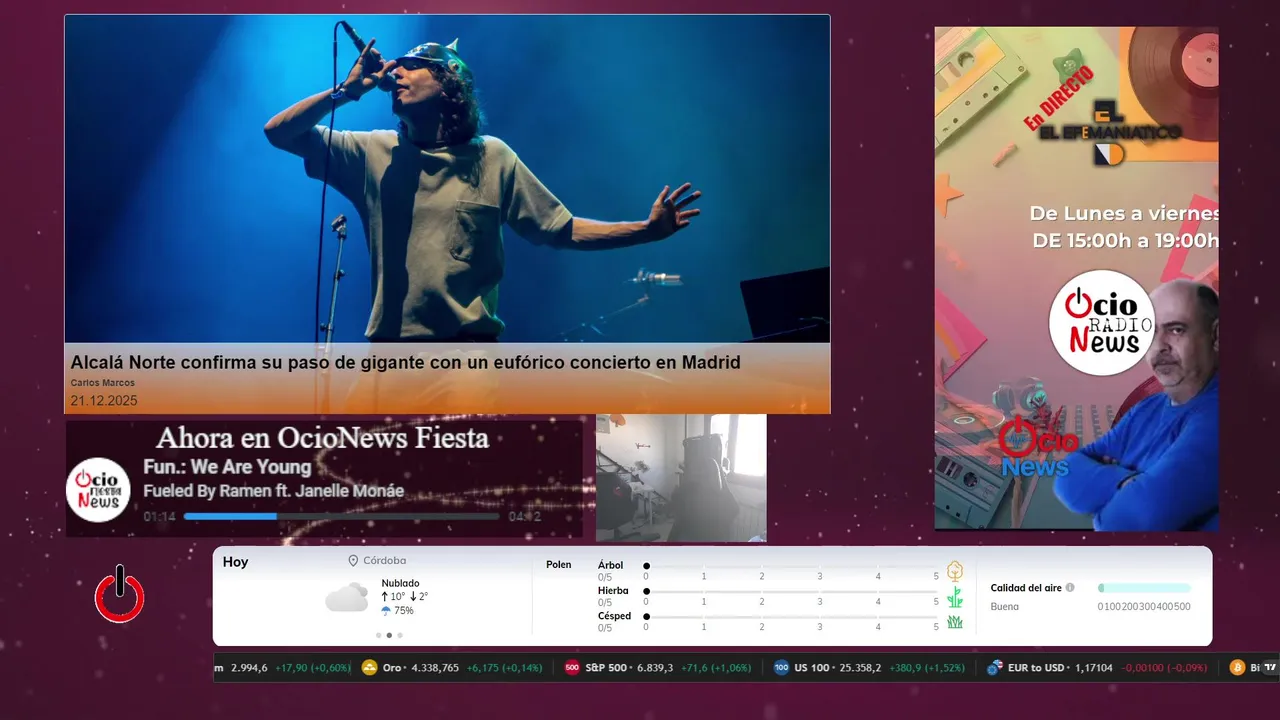Click author name Carlos Marcos
Viewport: 1280px width, 720px height.
coord(102,383)
